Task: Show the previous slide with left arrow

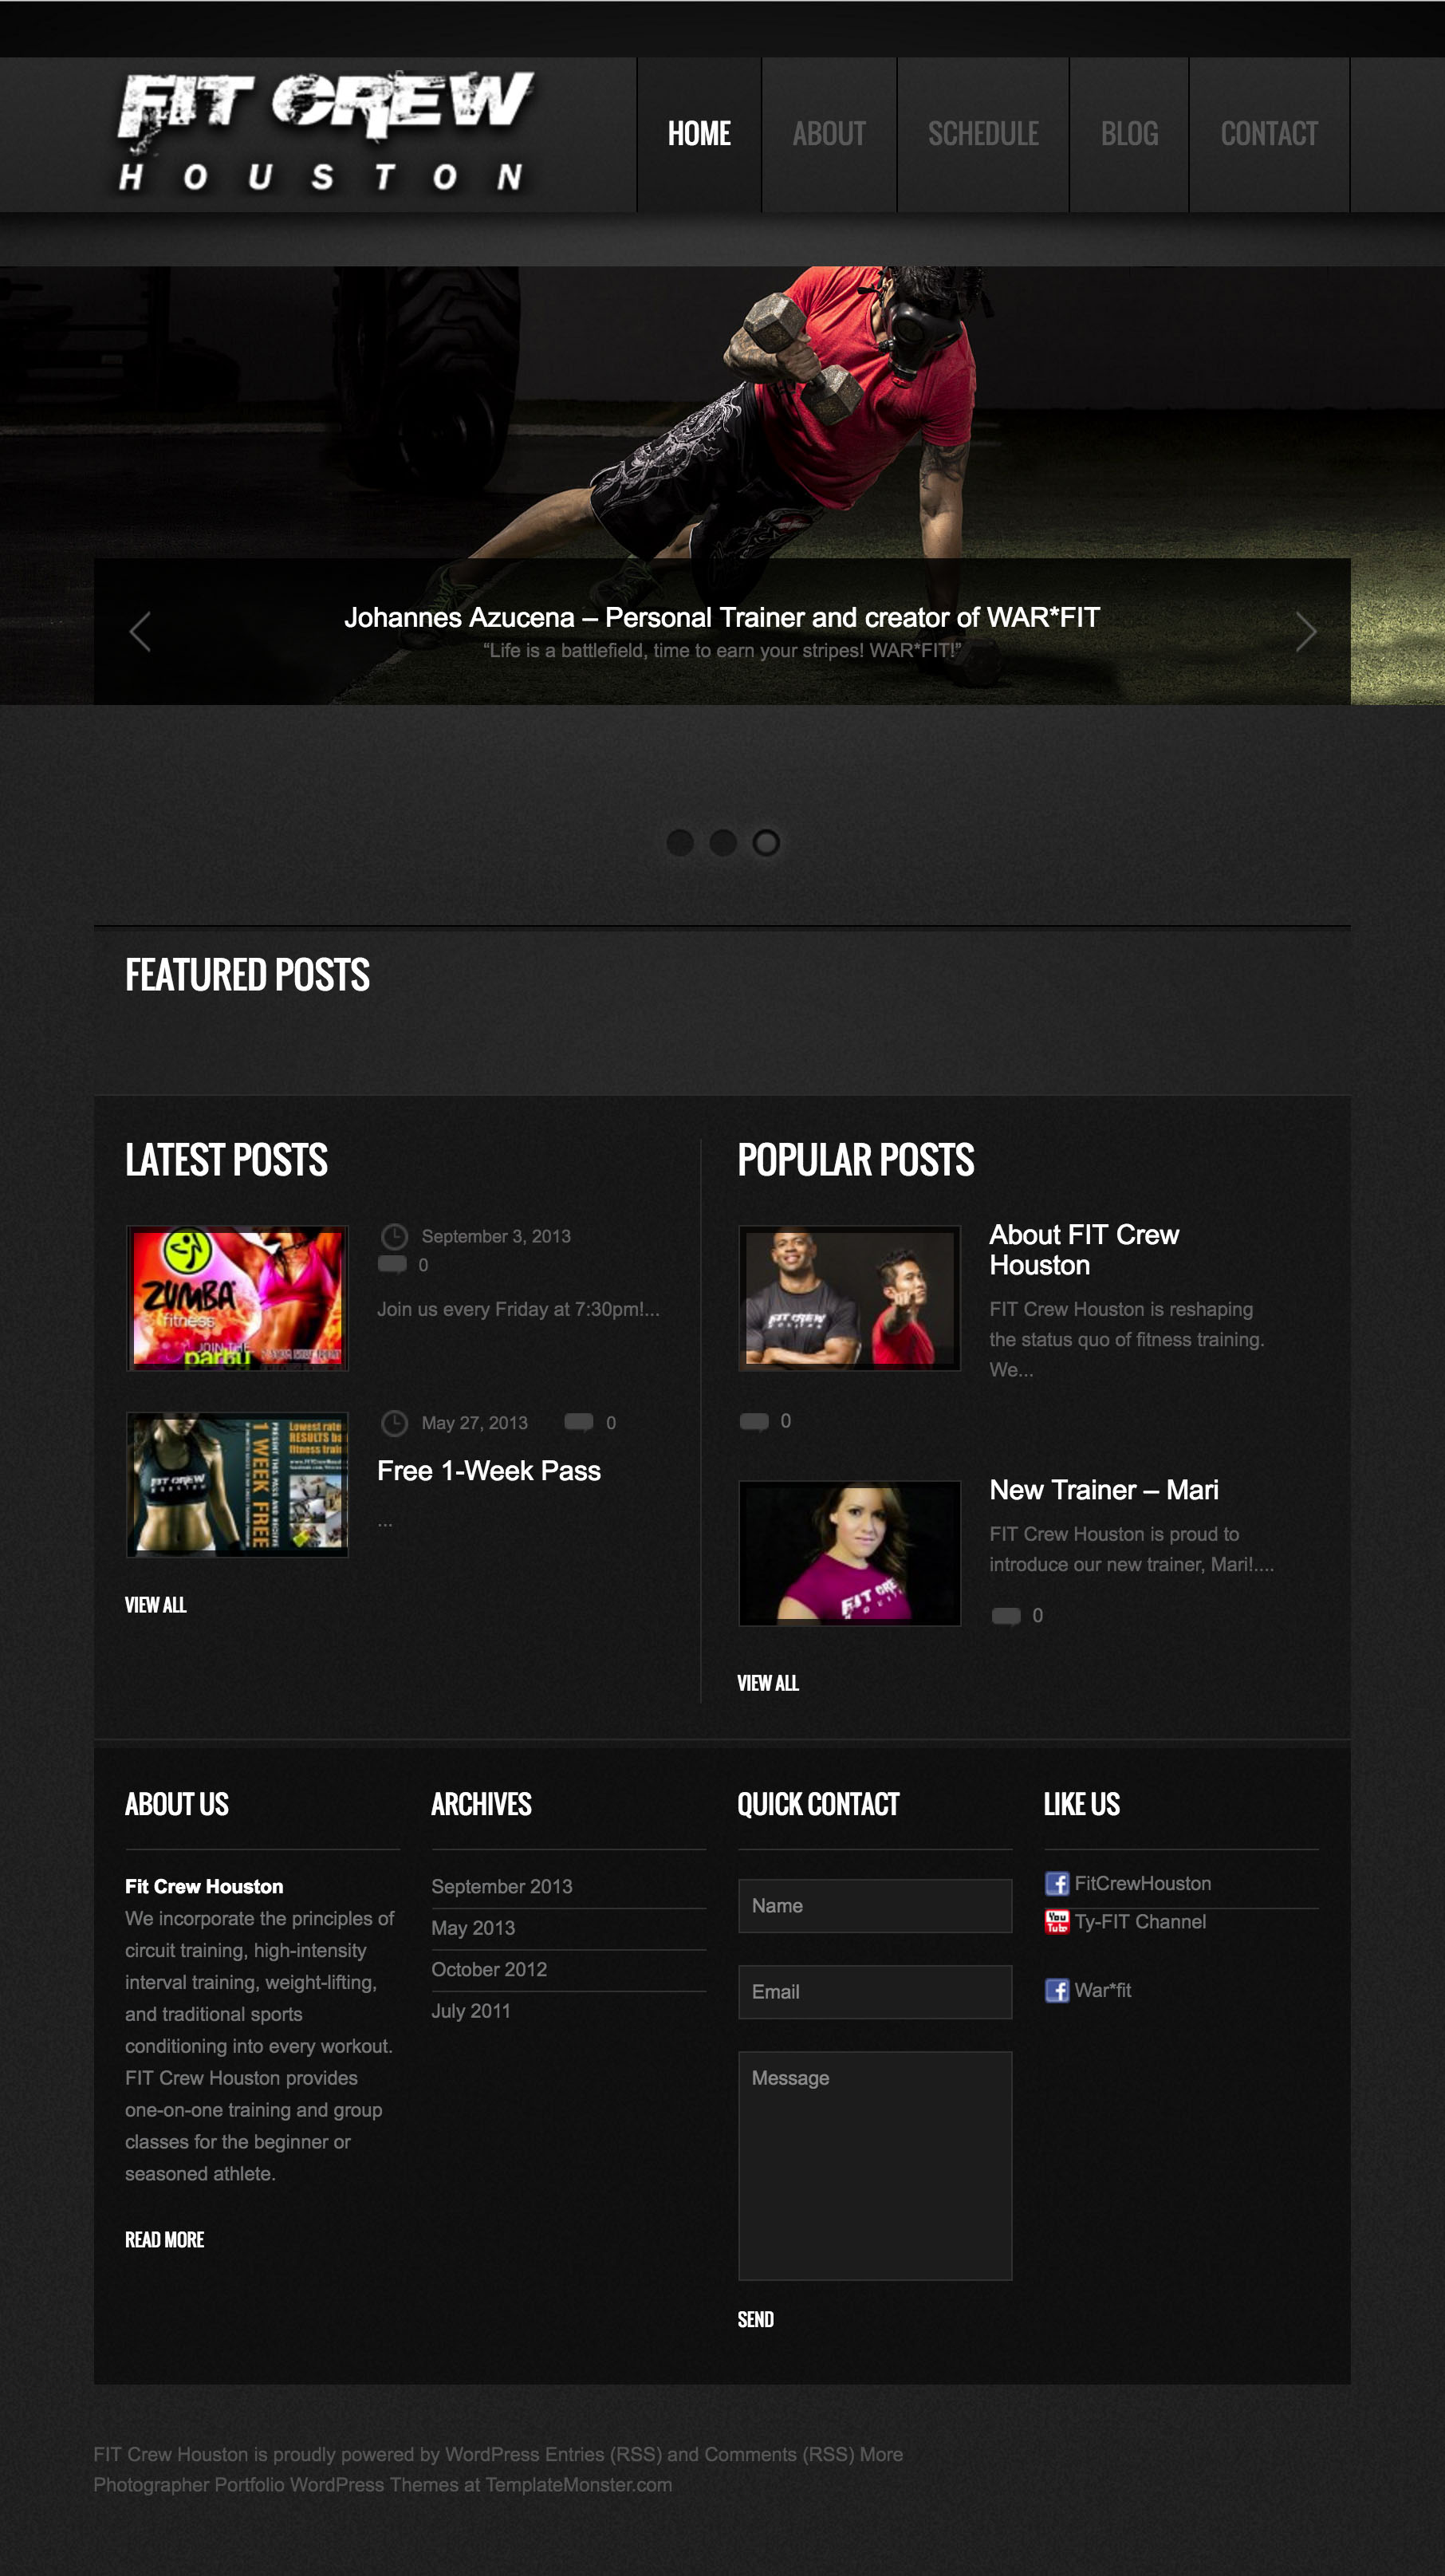Action: [140, 631]
